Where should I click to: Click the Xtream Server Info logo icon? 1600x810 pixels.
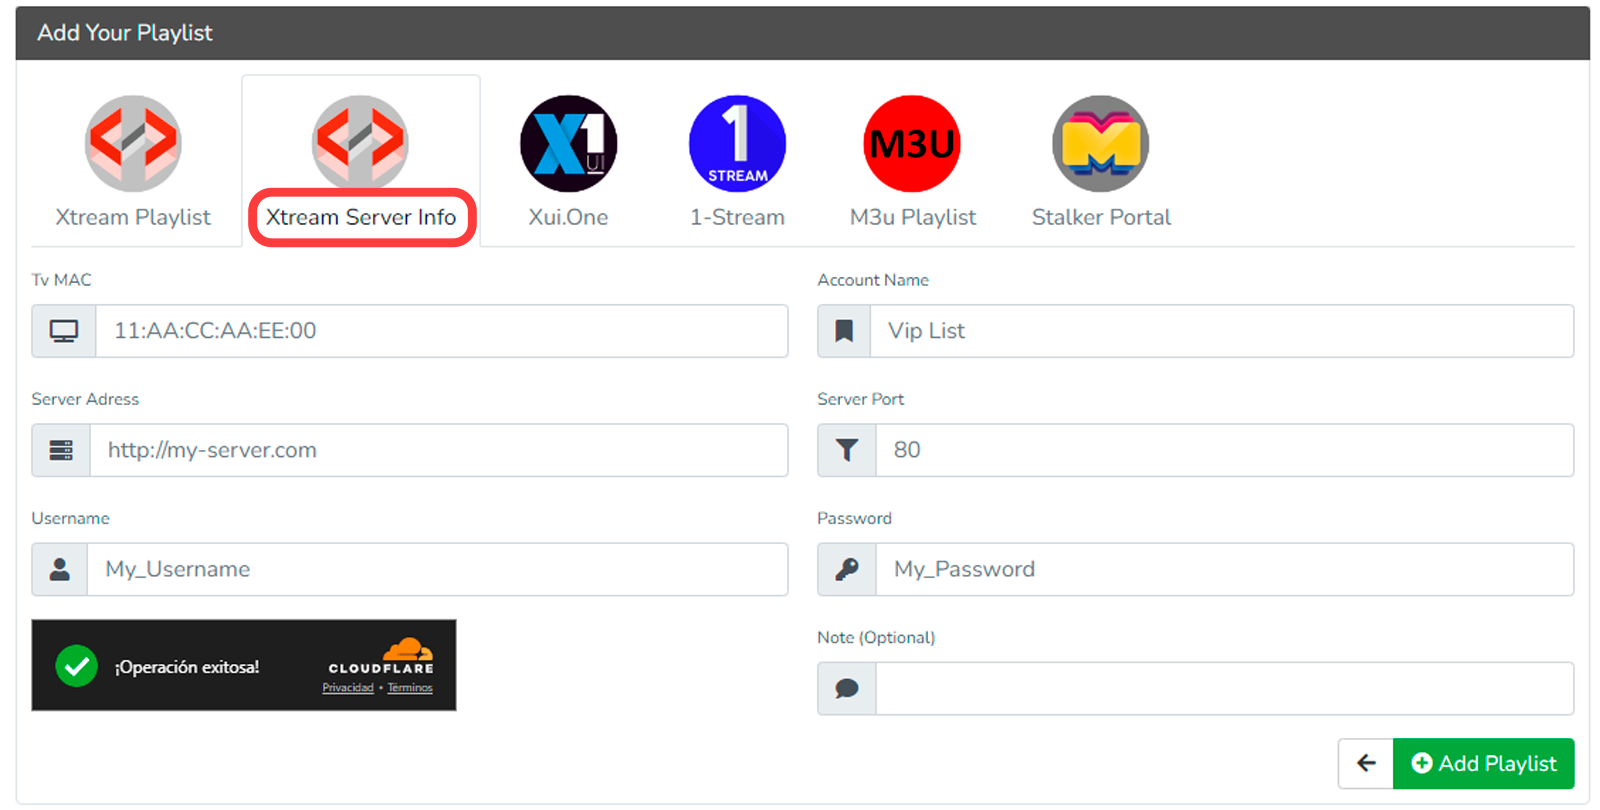pos(360,143)
